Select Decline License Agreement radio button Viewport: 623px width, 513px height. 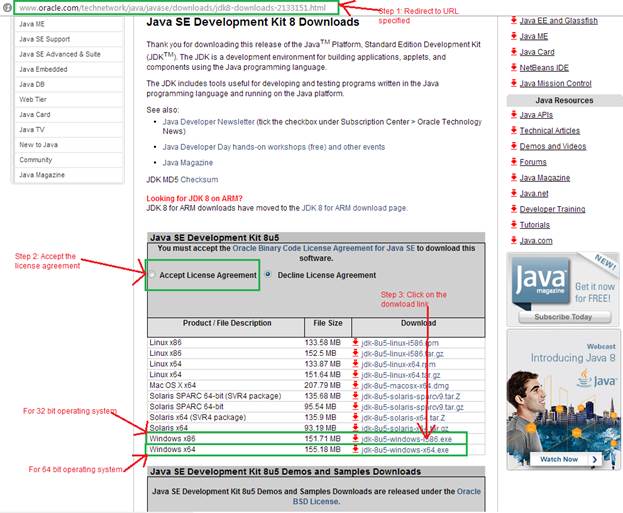point(268,274)
